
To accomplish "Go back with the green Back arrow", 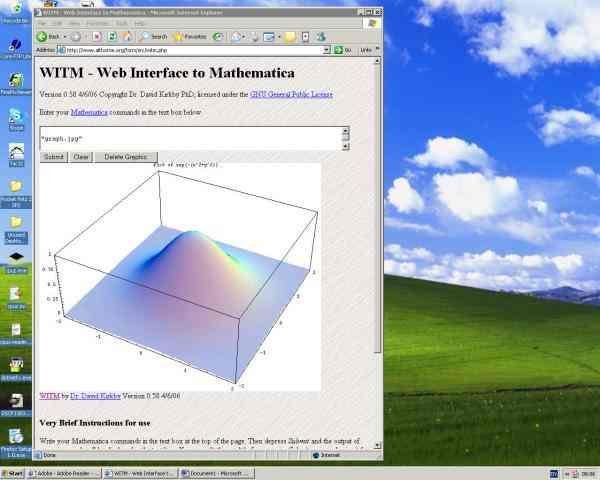I will 49,37.
